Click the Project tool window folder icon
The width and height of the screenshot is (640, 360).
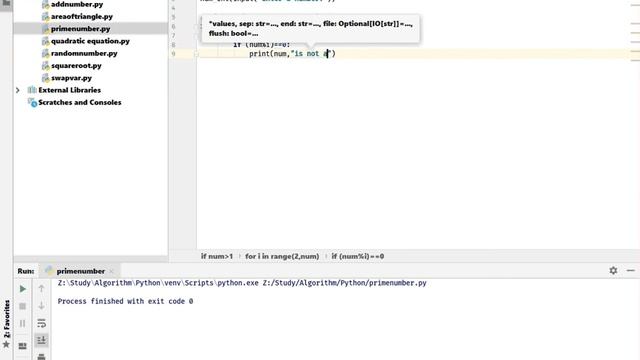(6, 3)
